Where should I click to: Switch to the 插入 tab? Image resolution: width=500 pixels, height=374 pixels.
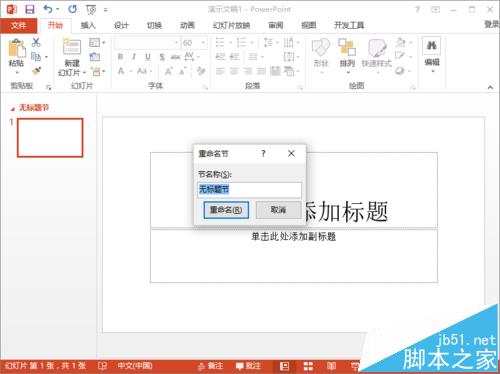pyautogui.click(x=88, y=25)
